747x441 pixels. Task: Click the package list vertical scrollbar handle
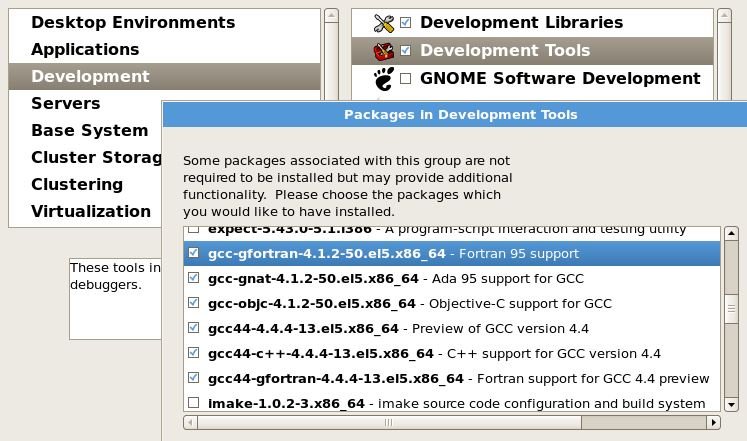click(731, 309)
